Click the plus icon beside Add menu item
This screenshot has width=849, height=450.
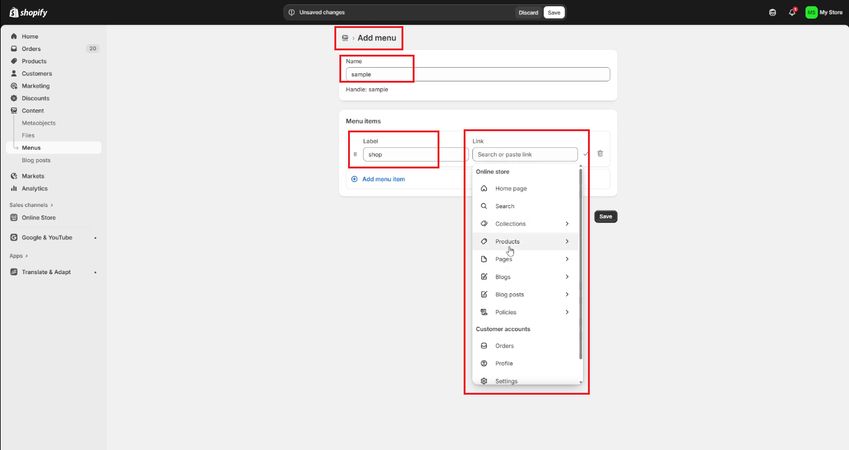point(355,179)
